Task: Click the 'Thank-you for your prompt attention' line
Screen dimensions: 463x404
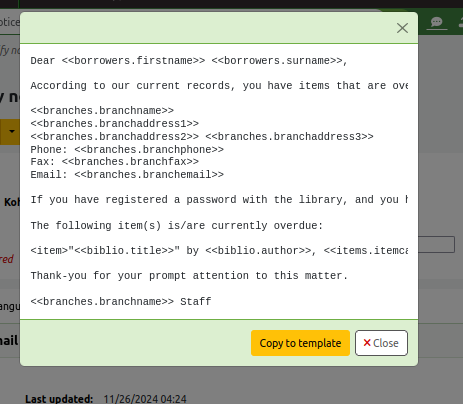Action: pos(189,276)
